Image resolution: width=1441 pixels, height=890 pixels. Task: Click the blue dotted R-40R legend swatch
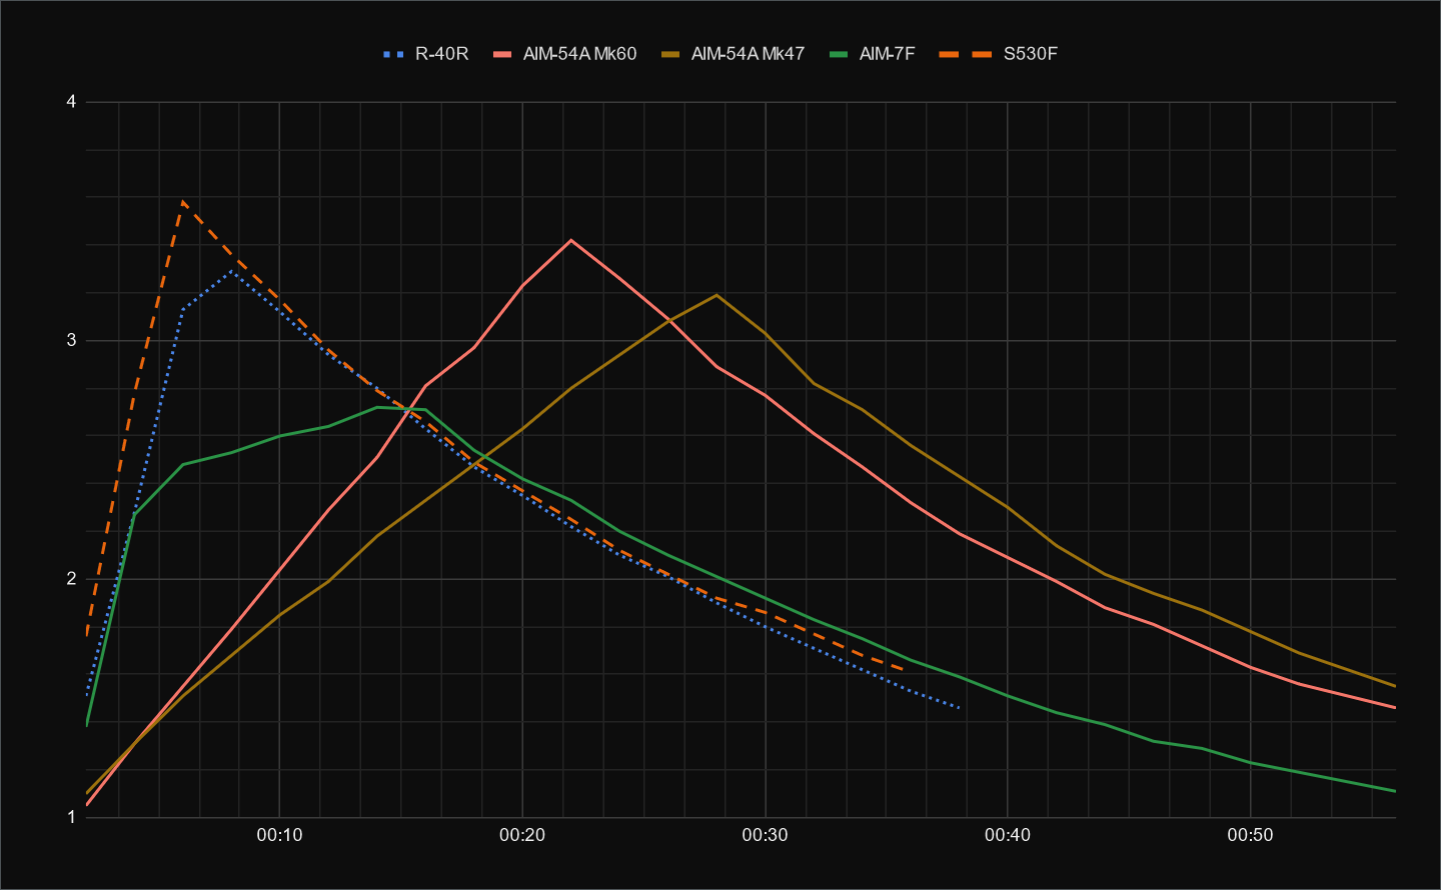point(394,54)
